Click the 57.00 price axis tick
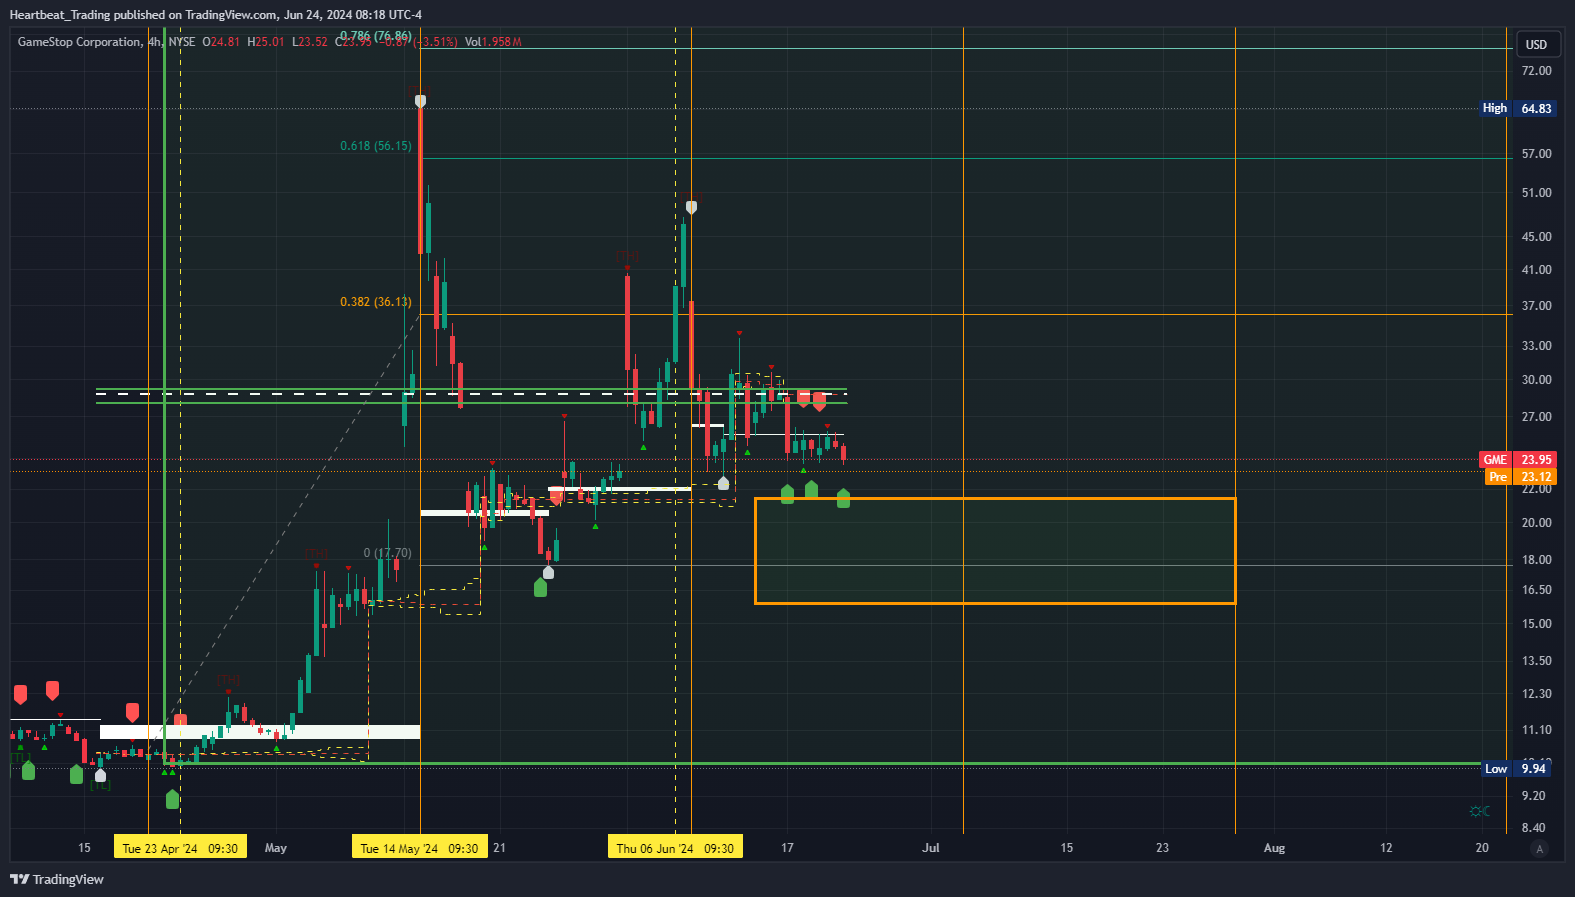Screen dimensions: 1575x897 coord(1536,154)
